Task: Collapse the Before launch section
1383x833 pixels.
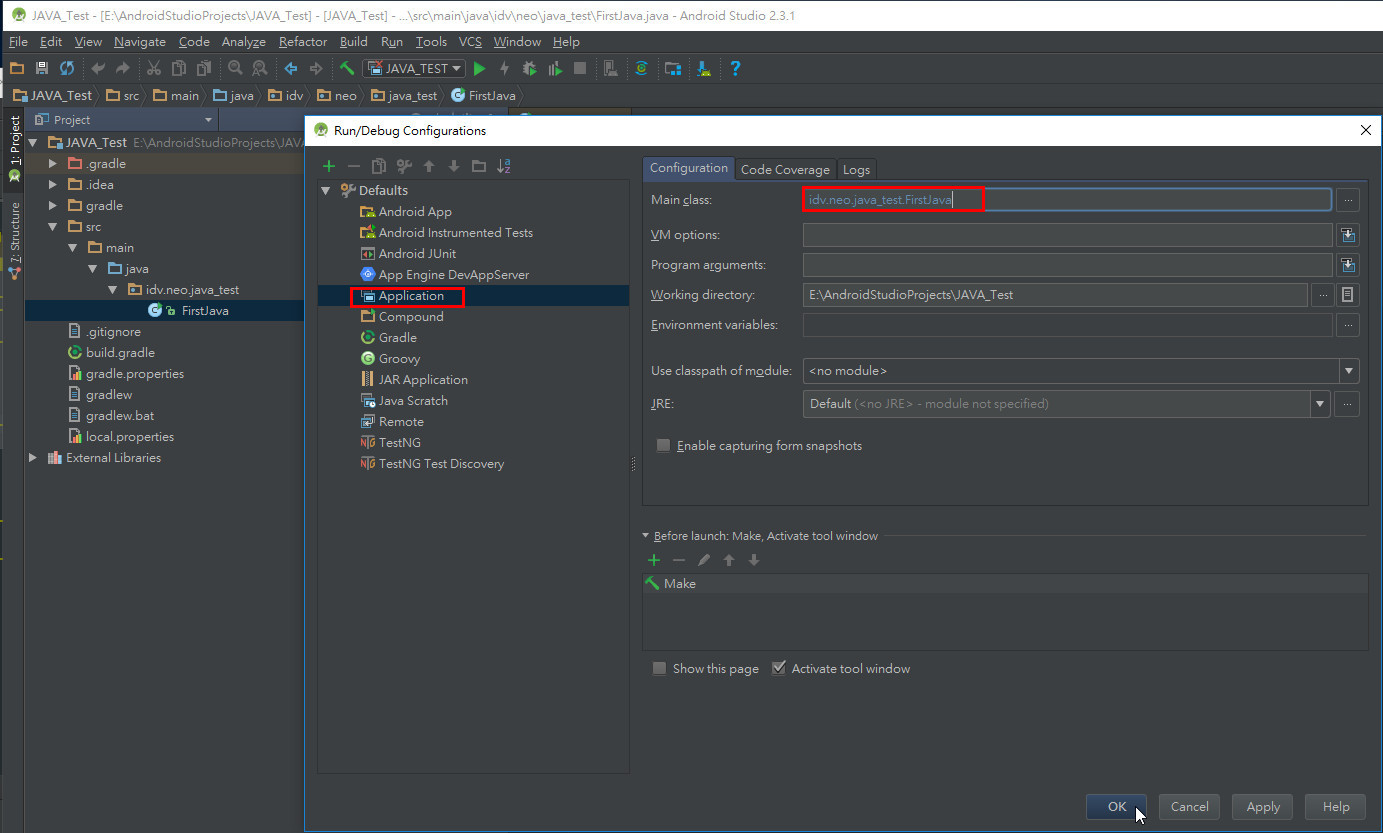Action: (x=646, y=536)
